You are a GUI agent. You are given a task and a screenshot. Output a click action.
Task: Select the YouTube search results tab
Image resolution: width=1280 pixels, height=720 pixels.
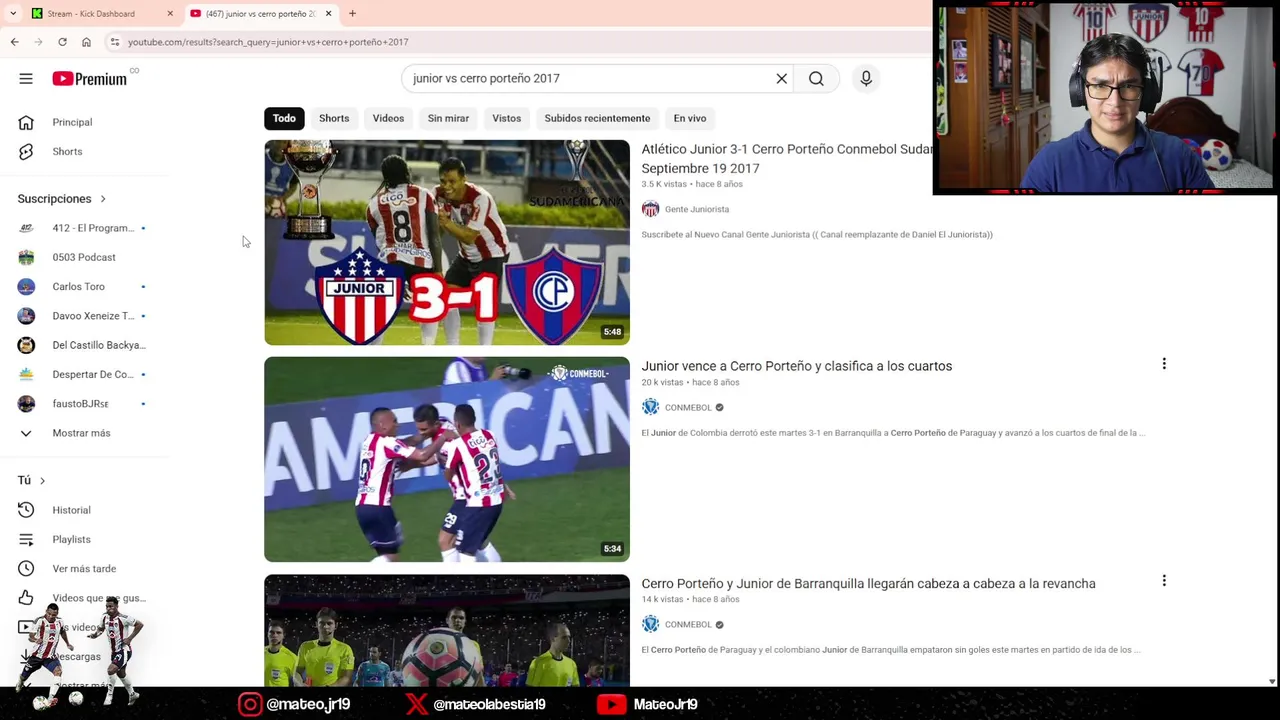click(260, 13)
